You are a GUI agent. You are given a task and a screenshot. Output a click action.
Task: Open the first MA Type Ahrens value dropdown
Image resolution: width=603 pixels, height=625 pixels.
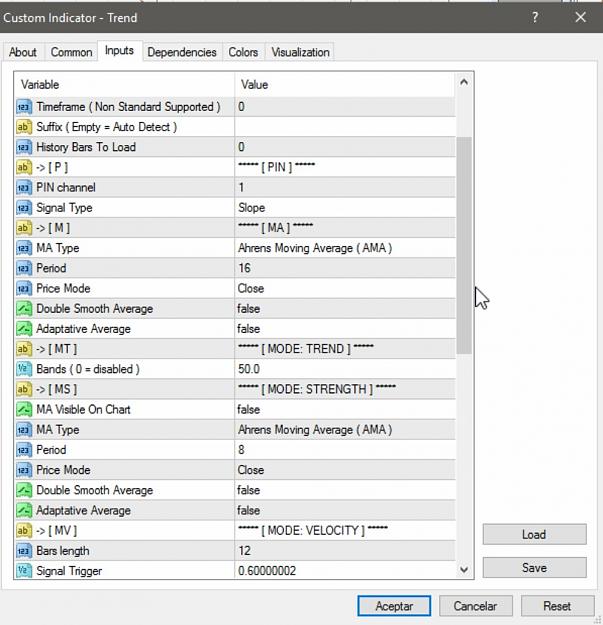point(345,248)
